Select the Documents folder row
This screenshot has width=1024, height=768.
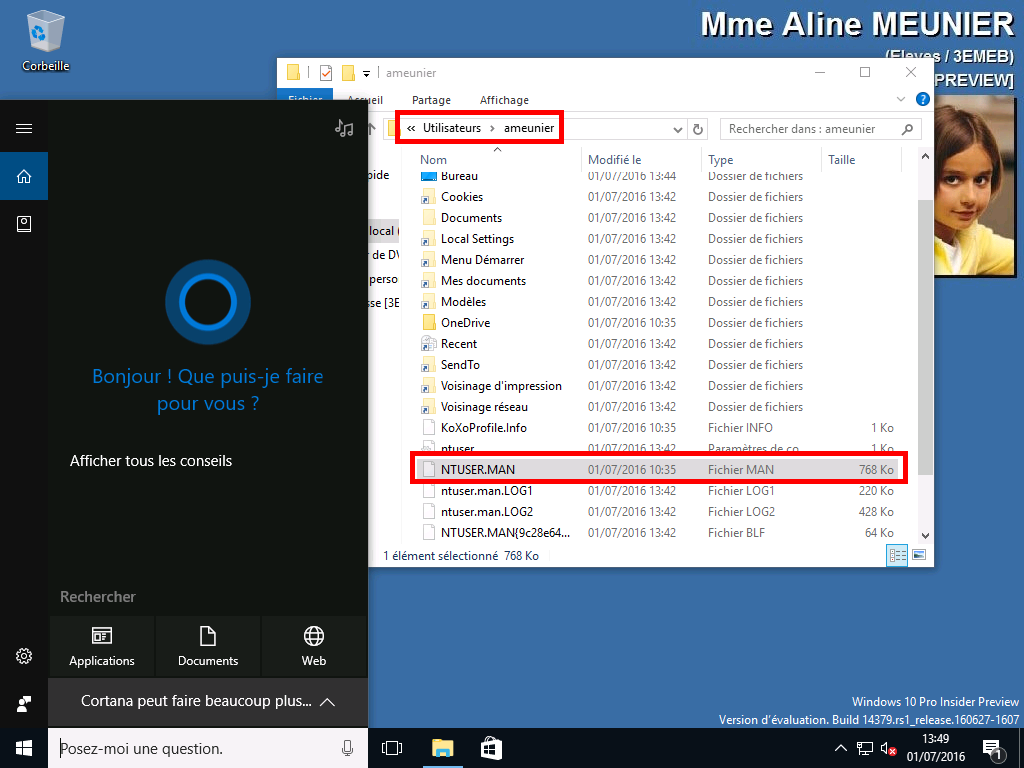tap(656, 217)
